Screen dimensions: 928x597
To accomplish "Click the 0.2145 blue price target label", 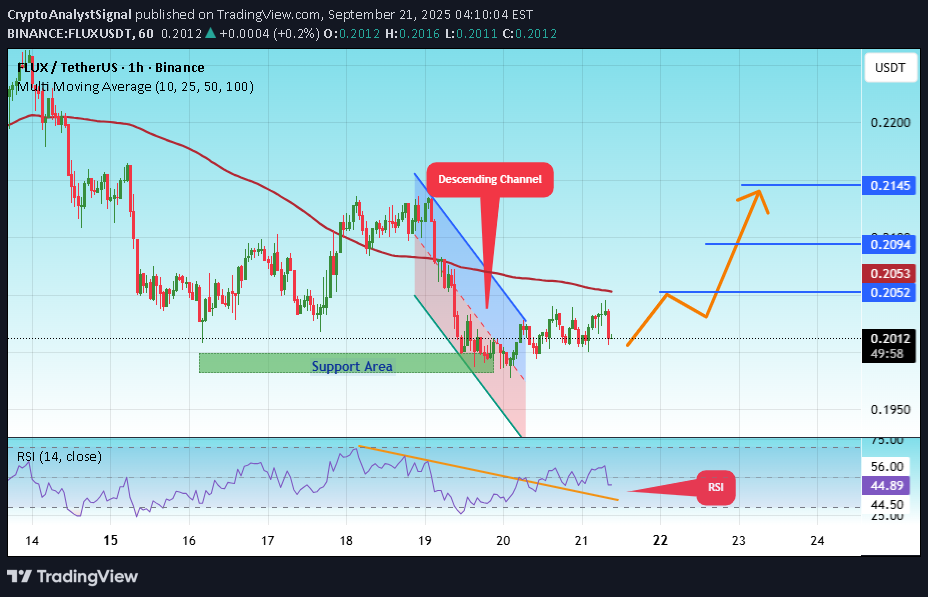I will point(888,186).
